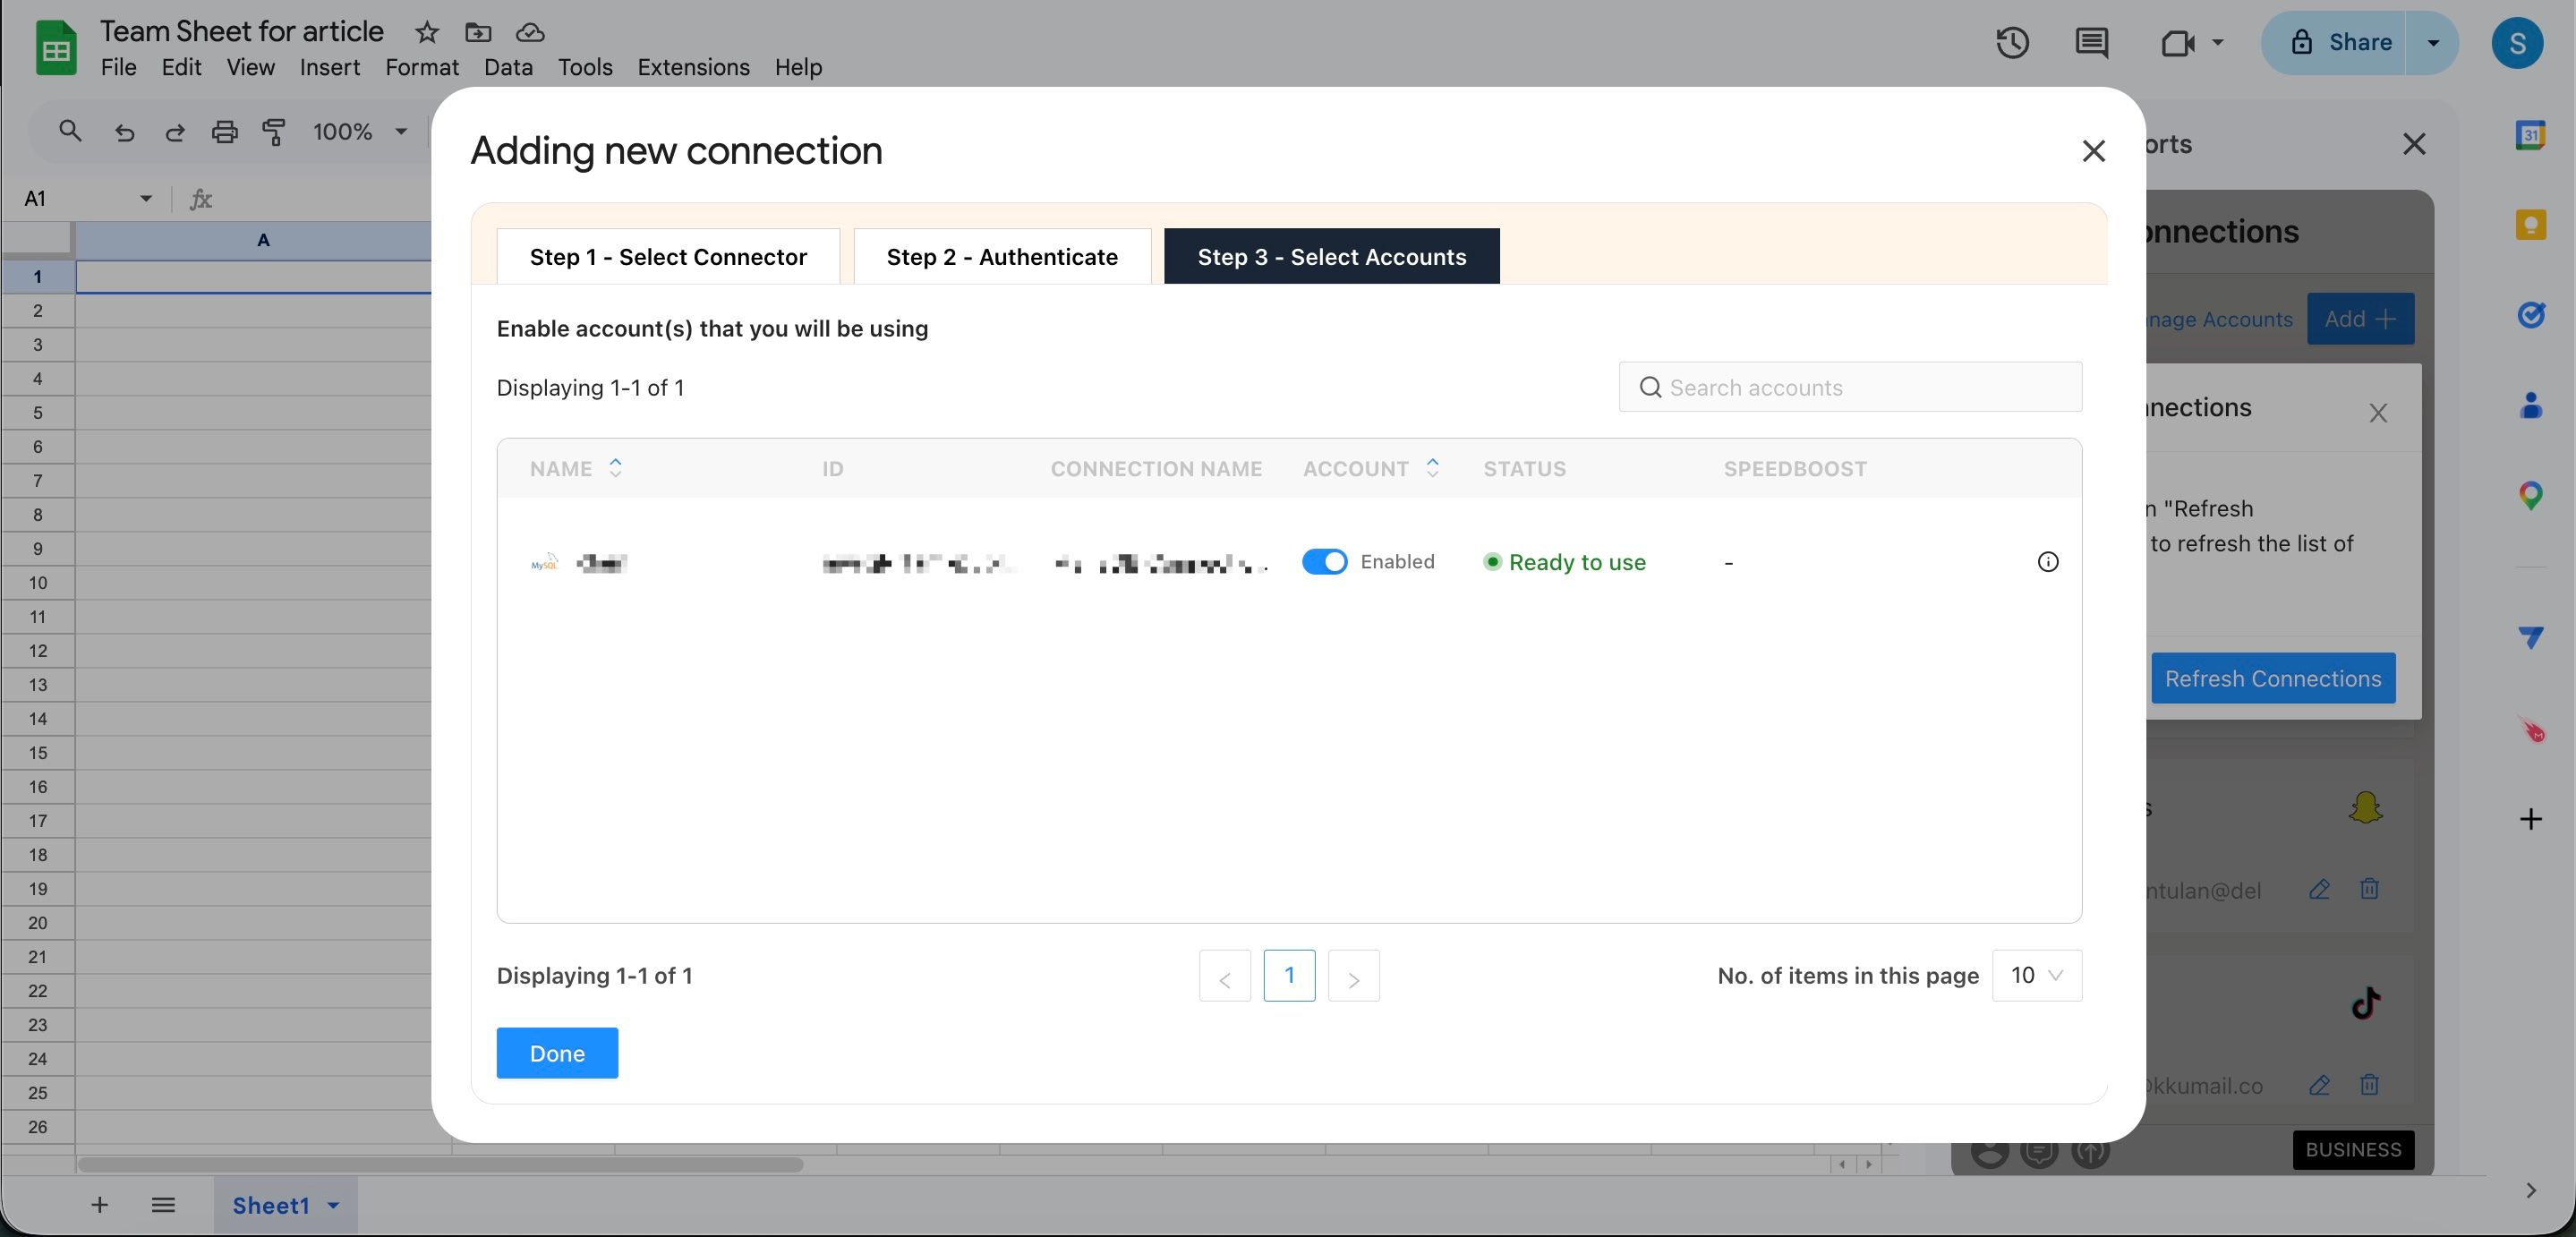The image size is (2576, 1237).
Task: Open Sheet1 tab options arrow
Action: tap(334, 1205)
